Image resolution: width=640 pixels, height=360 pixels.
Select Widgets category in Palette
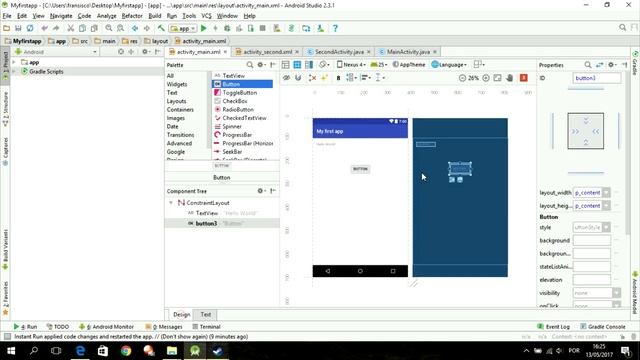click(x=177, y=84)
